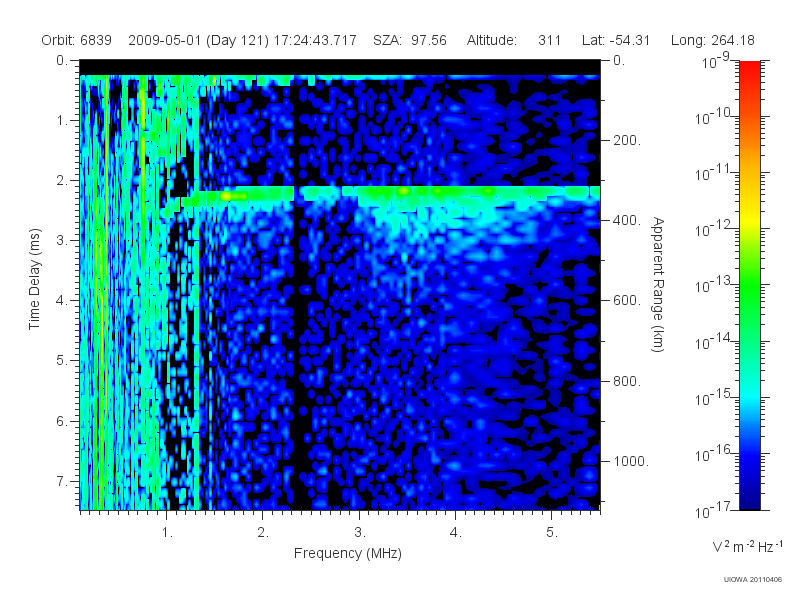800x600 pixels.
Task: Select the date 2009-05-01 (Day 121) text
Action: click(x=198, y=40)
